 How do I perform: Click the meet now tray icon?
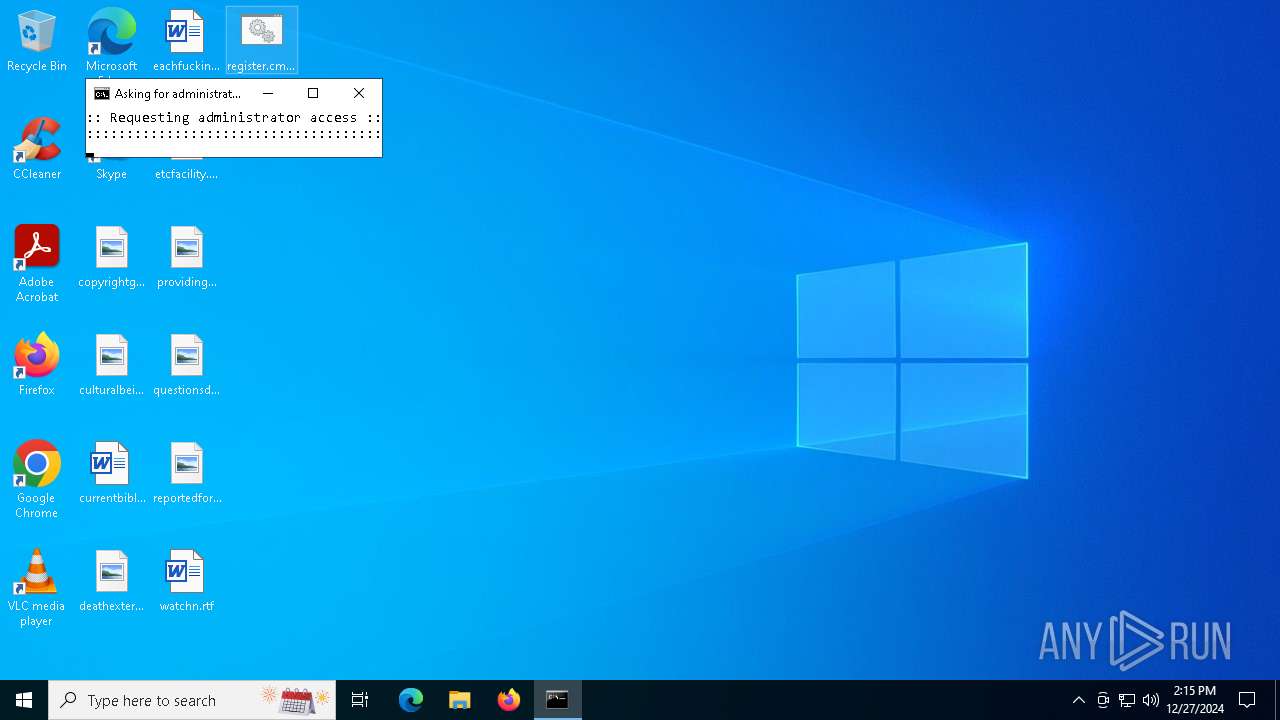(x=1103, y=700)
